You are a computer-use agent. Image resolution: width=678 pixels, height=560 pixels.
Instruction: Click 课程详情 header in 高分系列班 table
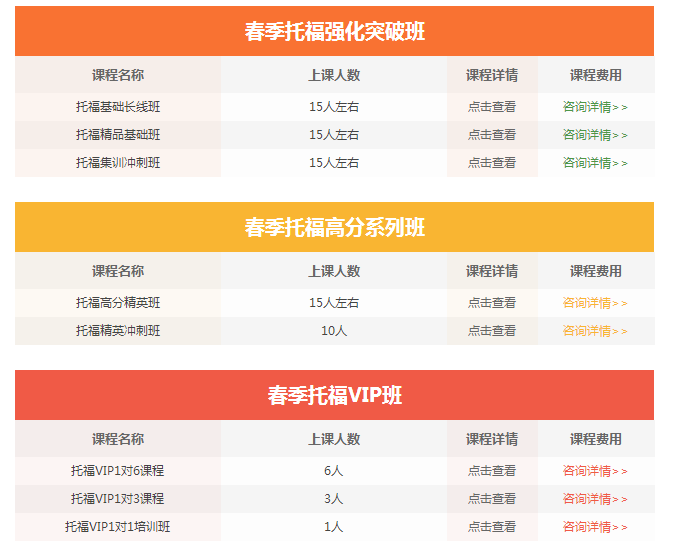[x=492, y=271]
